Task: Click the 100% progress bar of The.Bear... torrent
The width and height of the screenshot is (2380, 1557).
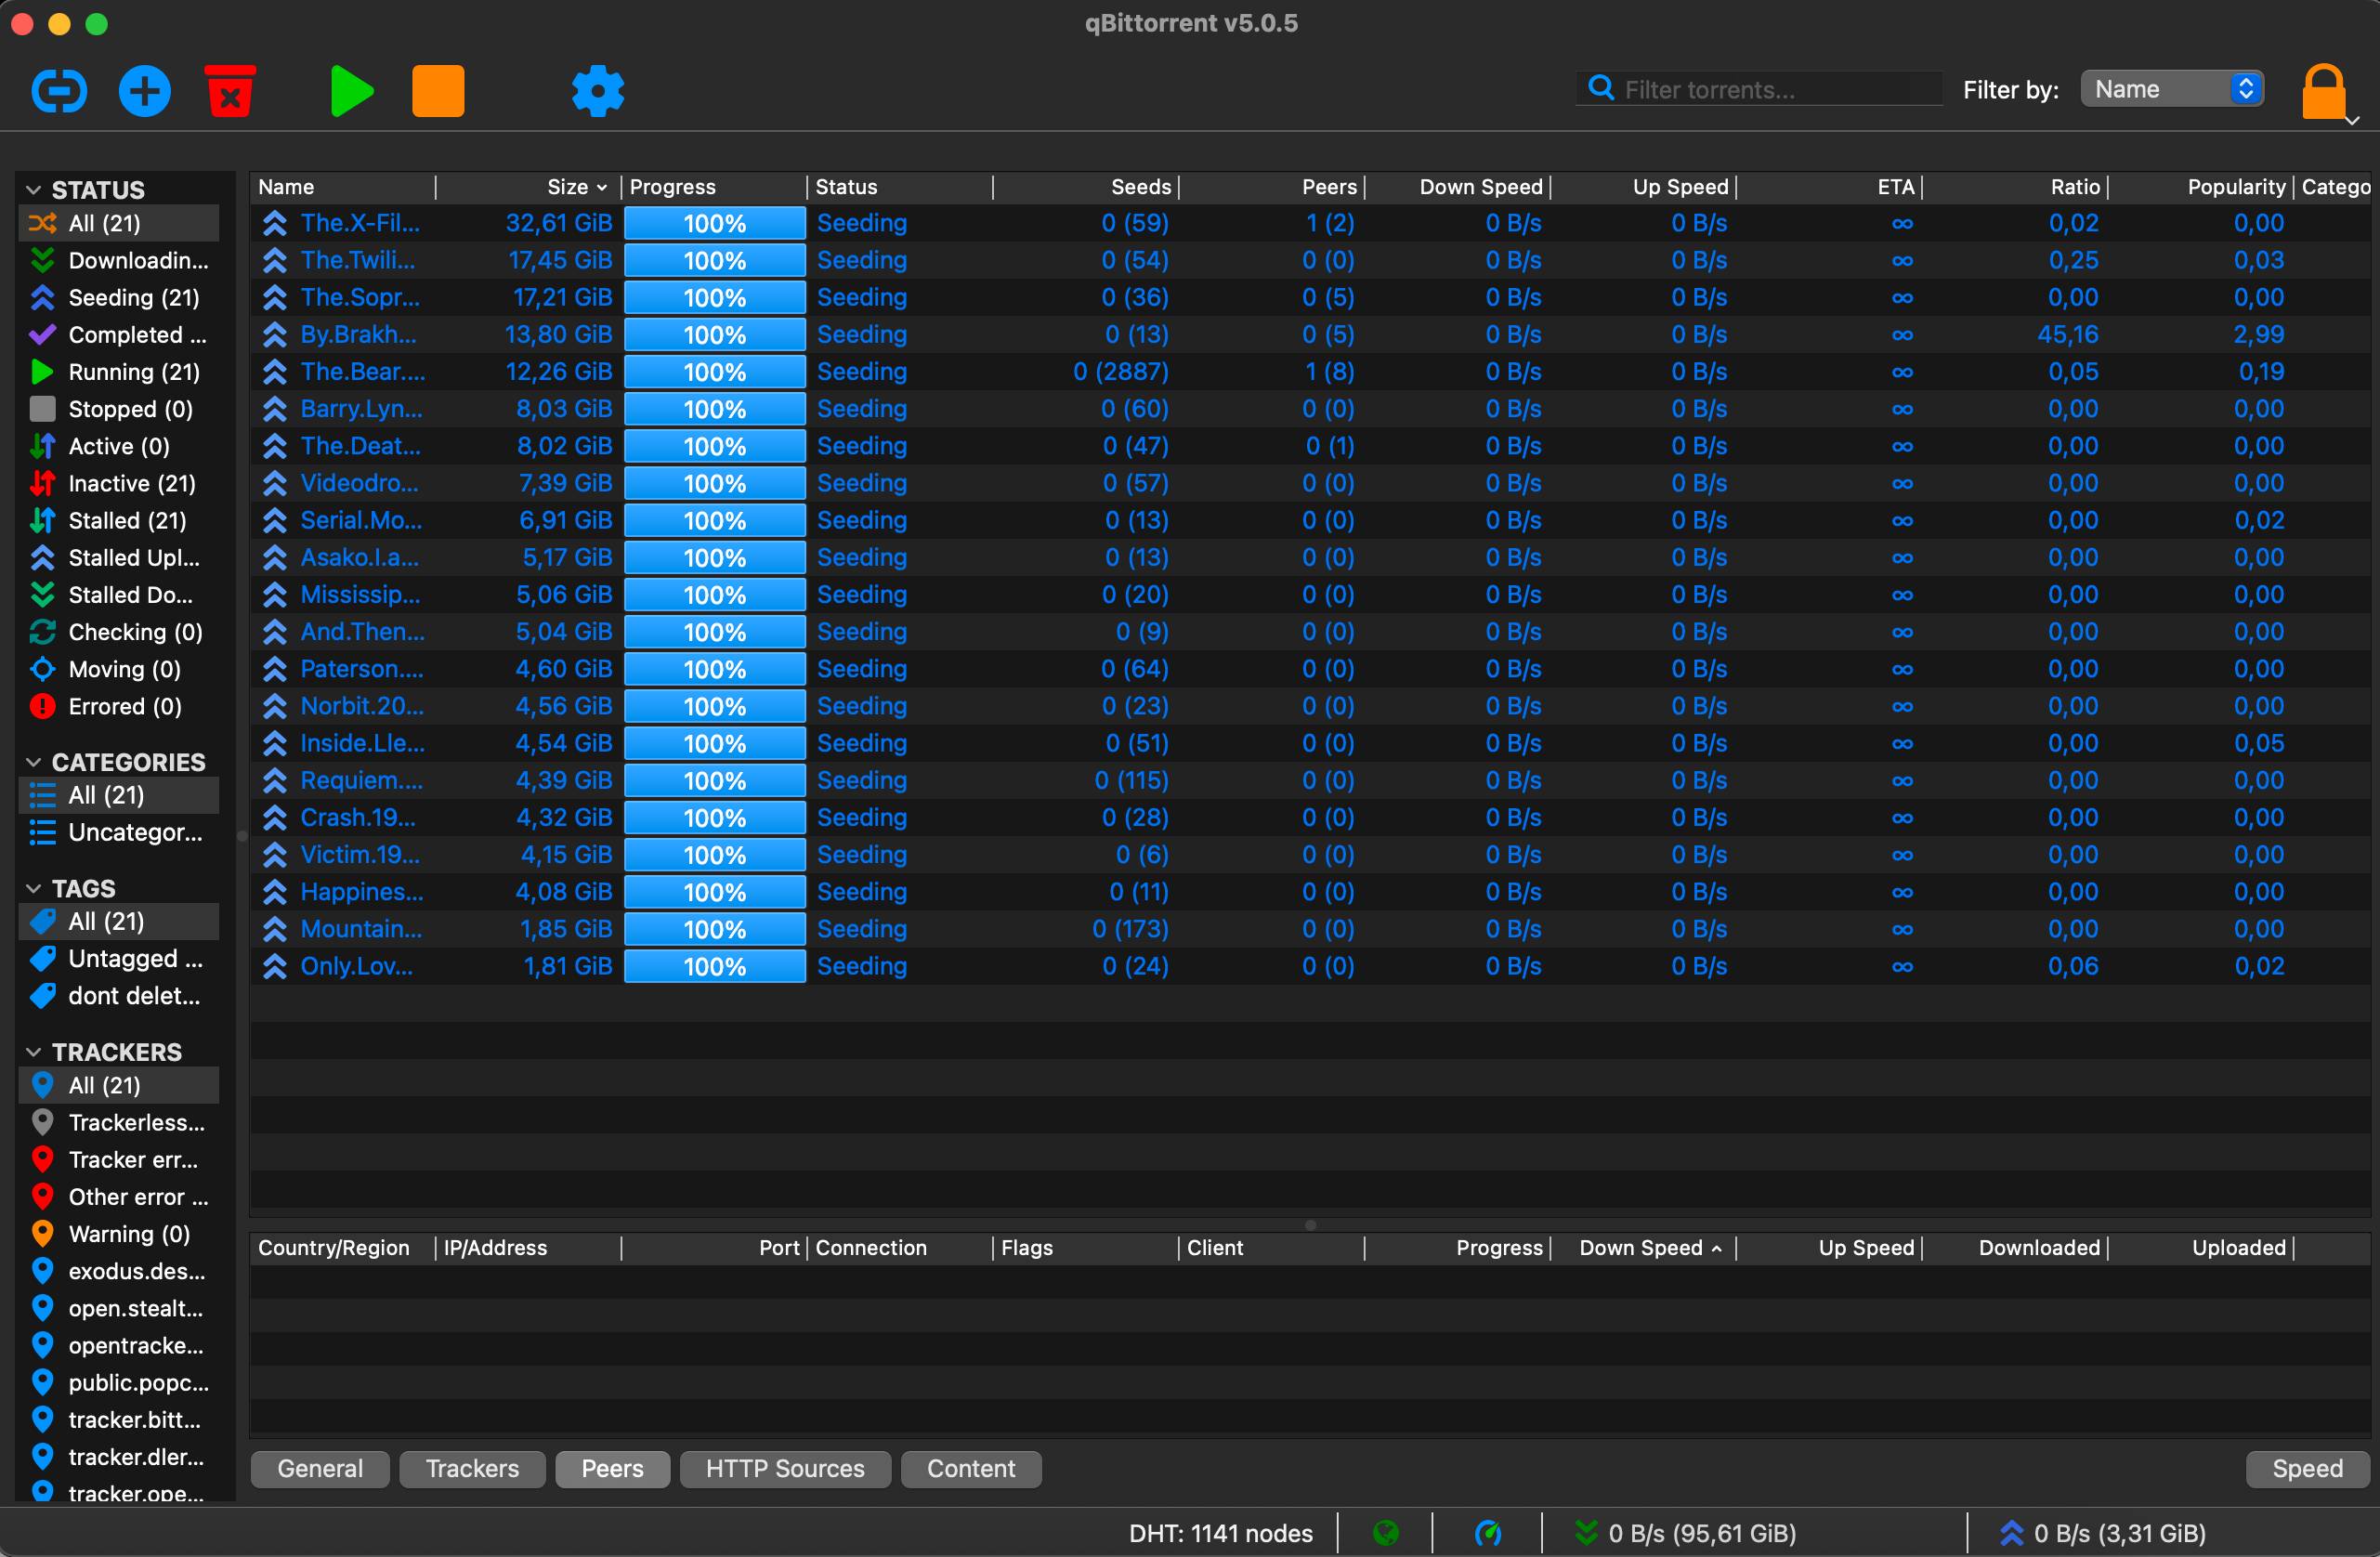Action: (x=715, y=372)
